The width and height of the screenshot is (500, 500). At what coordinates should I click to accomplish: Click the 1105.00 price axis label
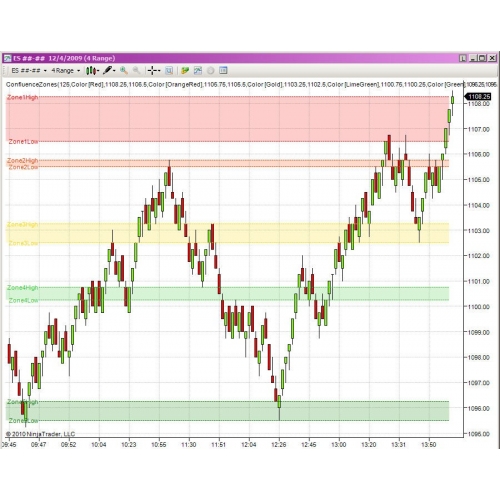click(479, 180)
